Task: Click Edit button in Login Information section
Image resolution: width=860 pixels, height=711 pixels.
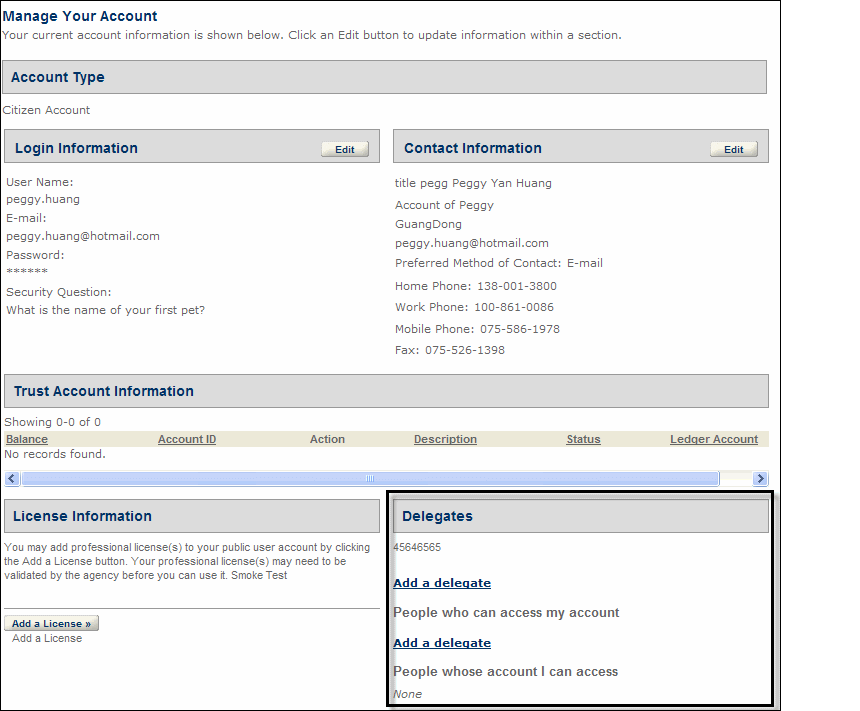Action: (344, 149)
